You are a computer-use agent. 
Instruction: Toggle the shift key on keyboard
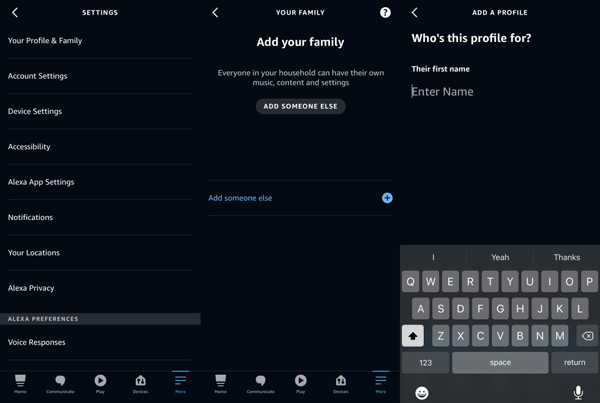point(412,336)
